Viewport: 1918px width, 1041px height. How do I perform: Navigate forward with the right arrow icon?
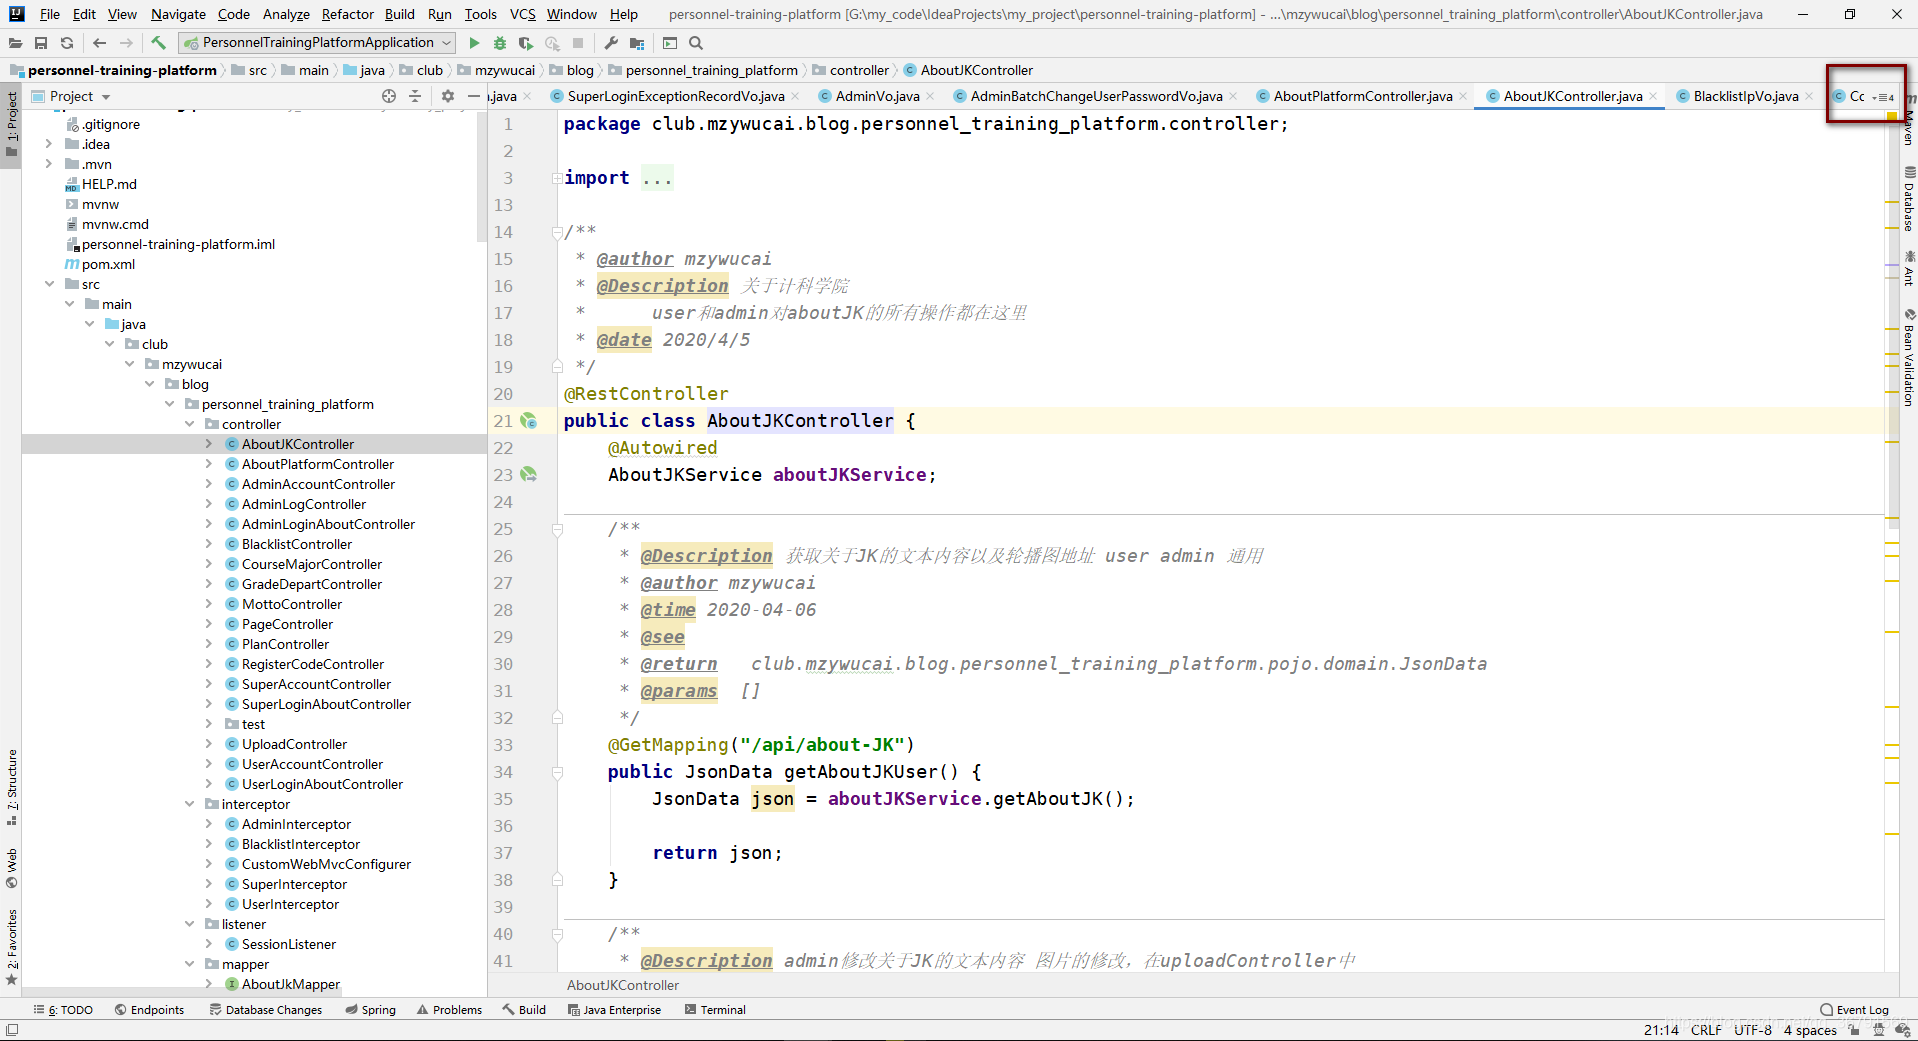click(x=126, y=43)
